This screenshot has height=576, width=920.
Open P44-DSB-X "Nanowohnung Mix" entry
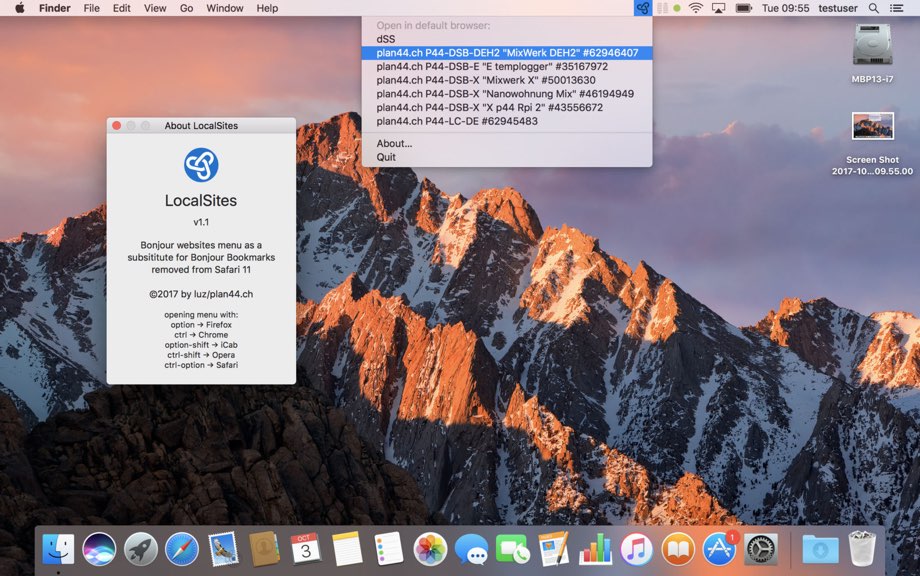point(507,94)
